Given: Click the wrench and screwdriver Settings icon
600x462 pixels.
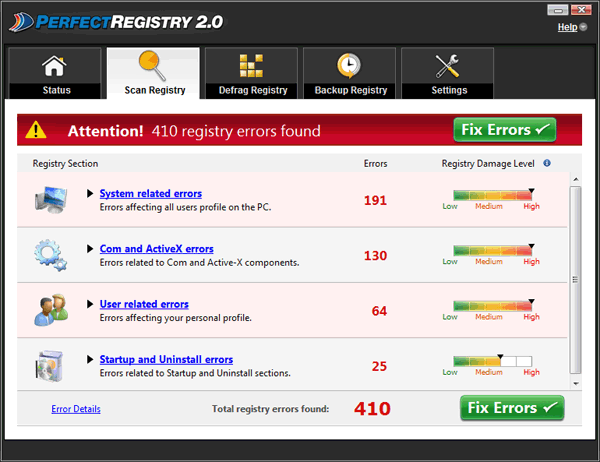Looking at the screenshot, I should point(447,66).
